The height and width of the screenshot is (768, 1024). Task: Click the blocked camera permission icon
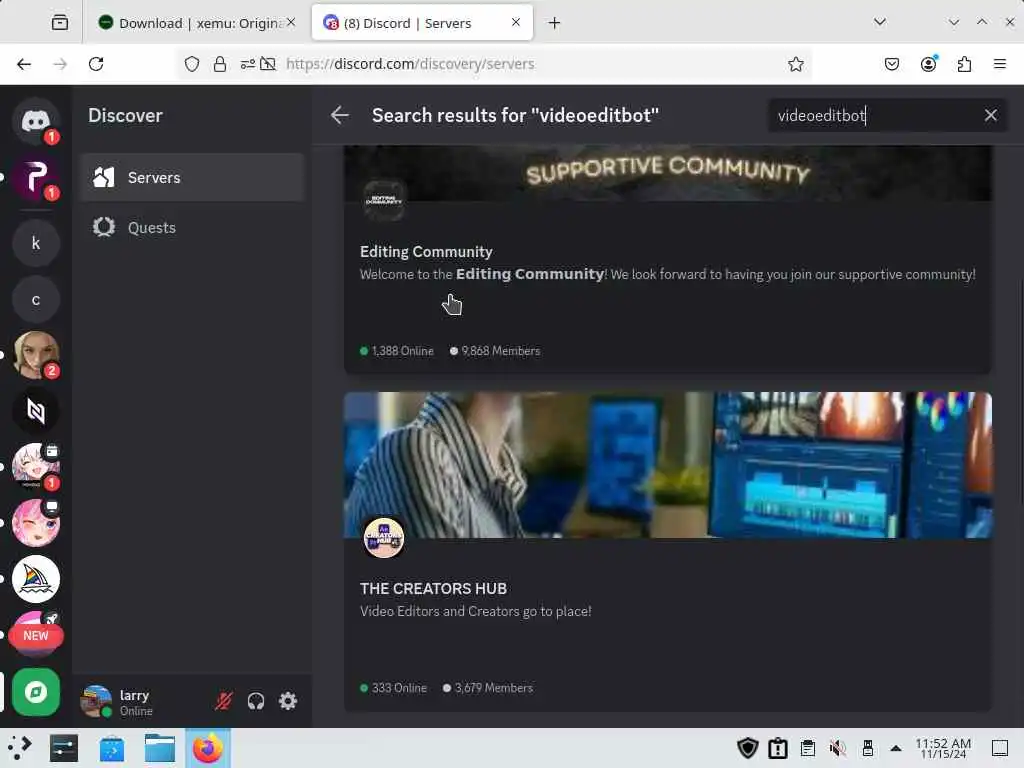point(267,64)
